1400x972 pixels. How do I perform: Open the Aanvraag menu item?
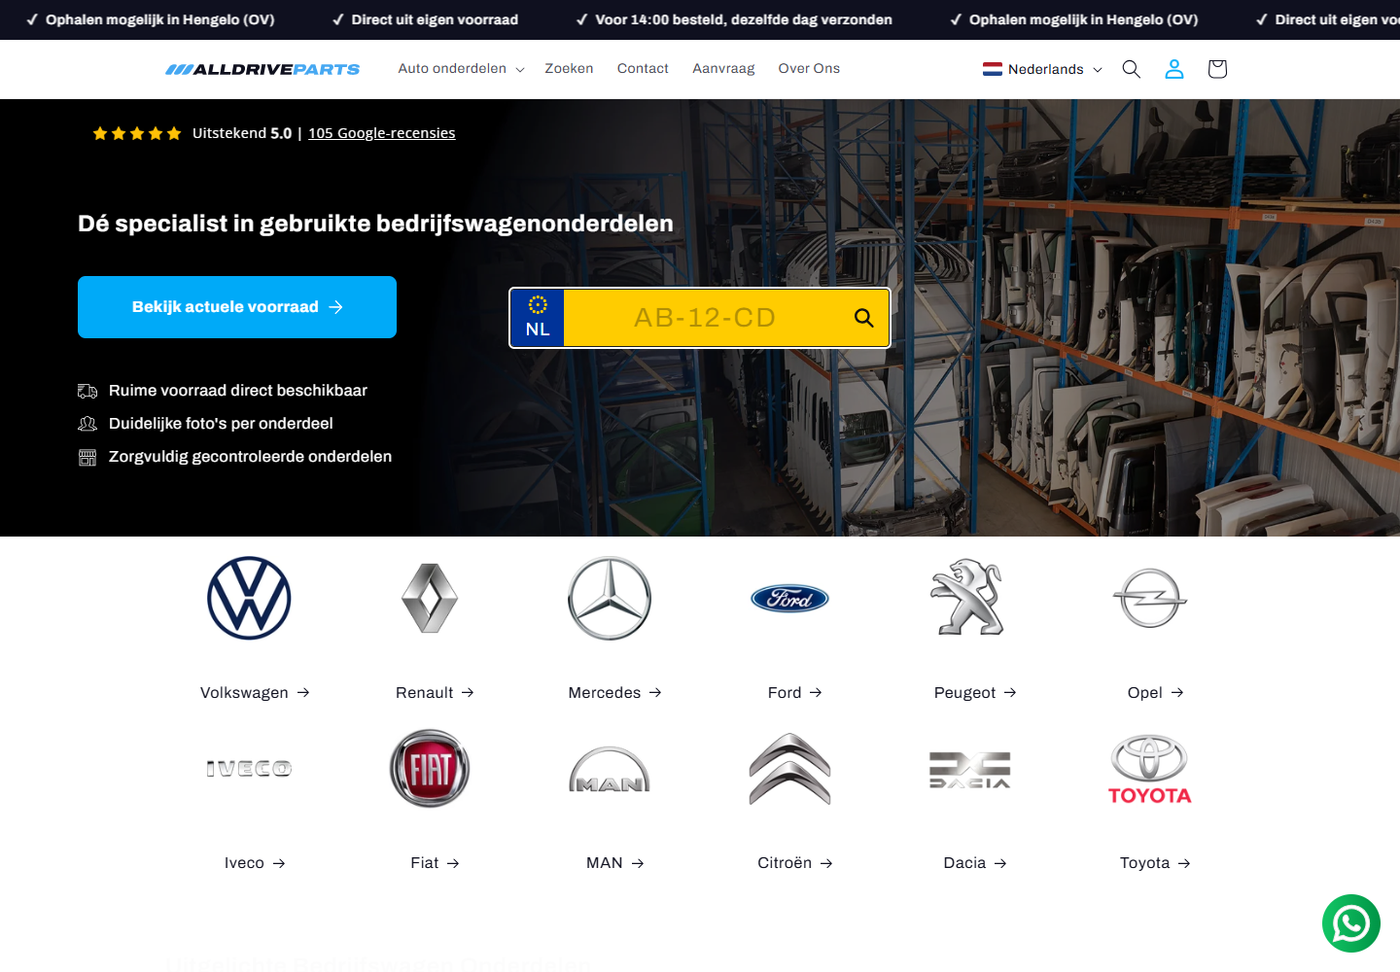(723, 69)
